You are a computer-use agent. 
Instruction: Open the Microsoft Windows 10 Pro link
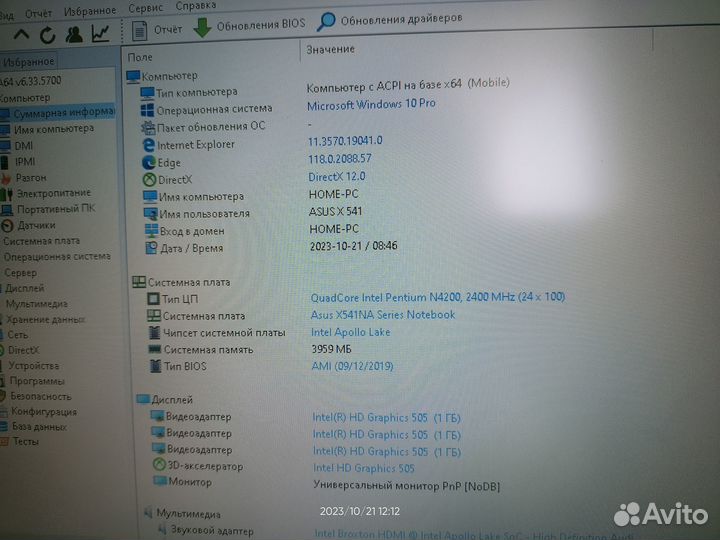(x=371, y=105)
